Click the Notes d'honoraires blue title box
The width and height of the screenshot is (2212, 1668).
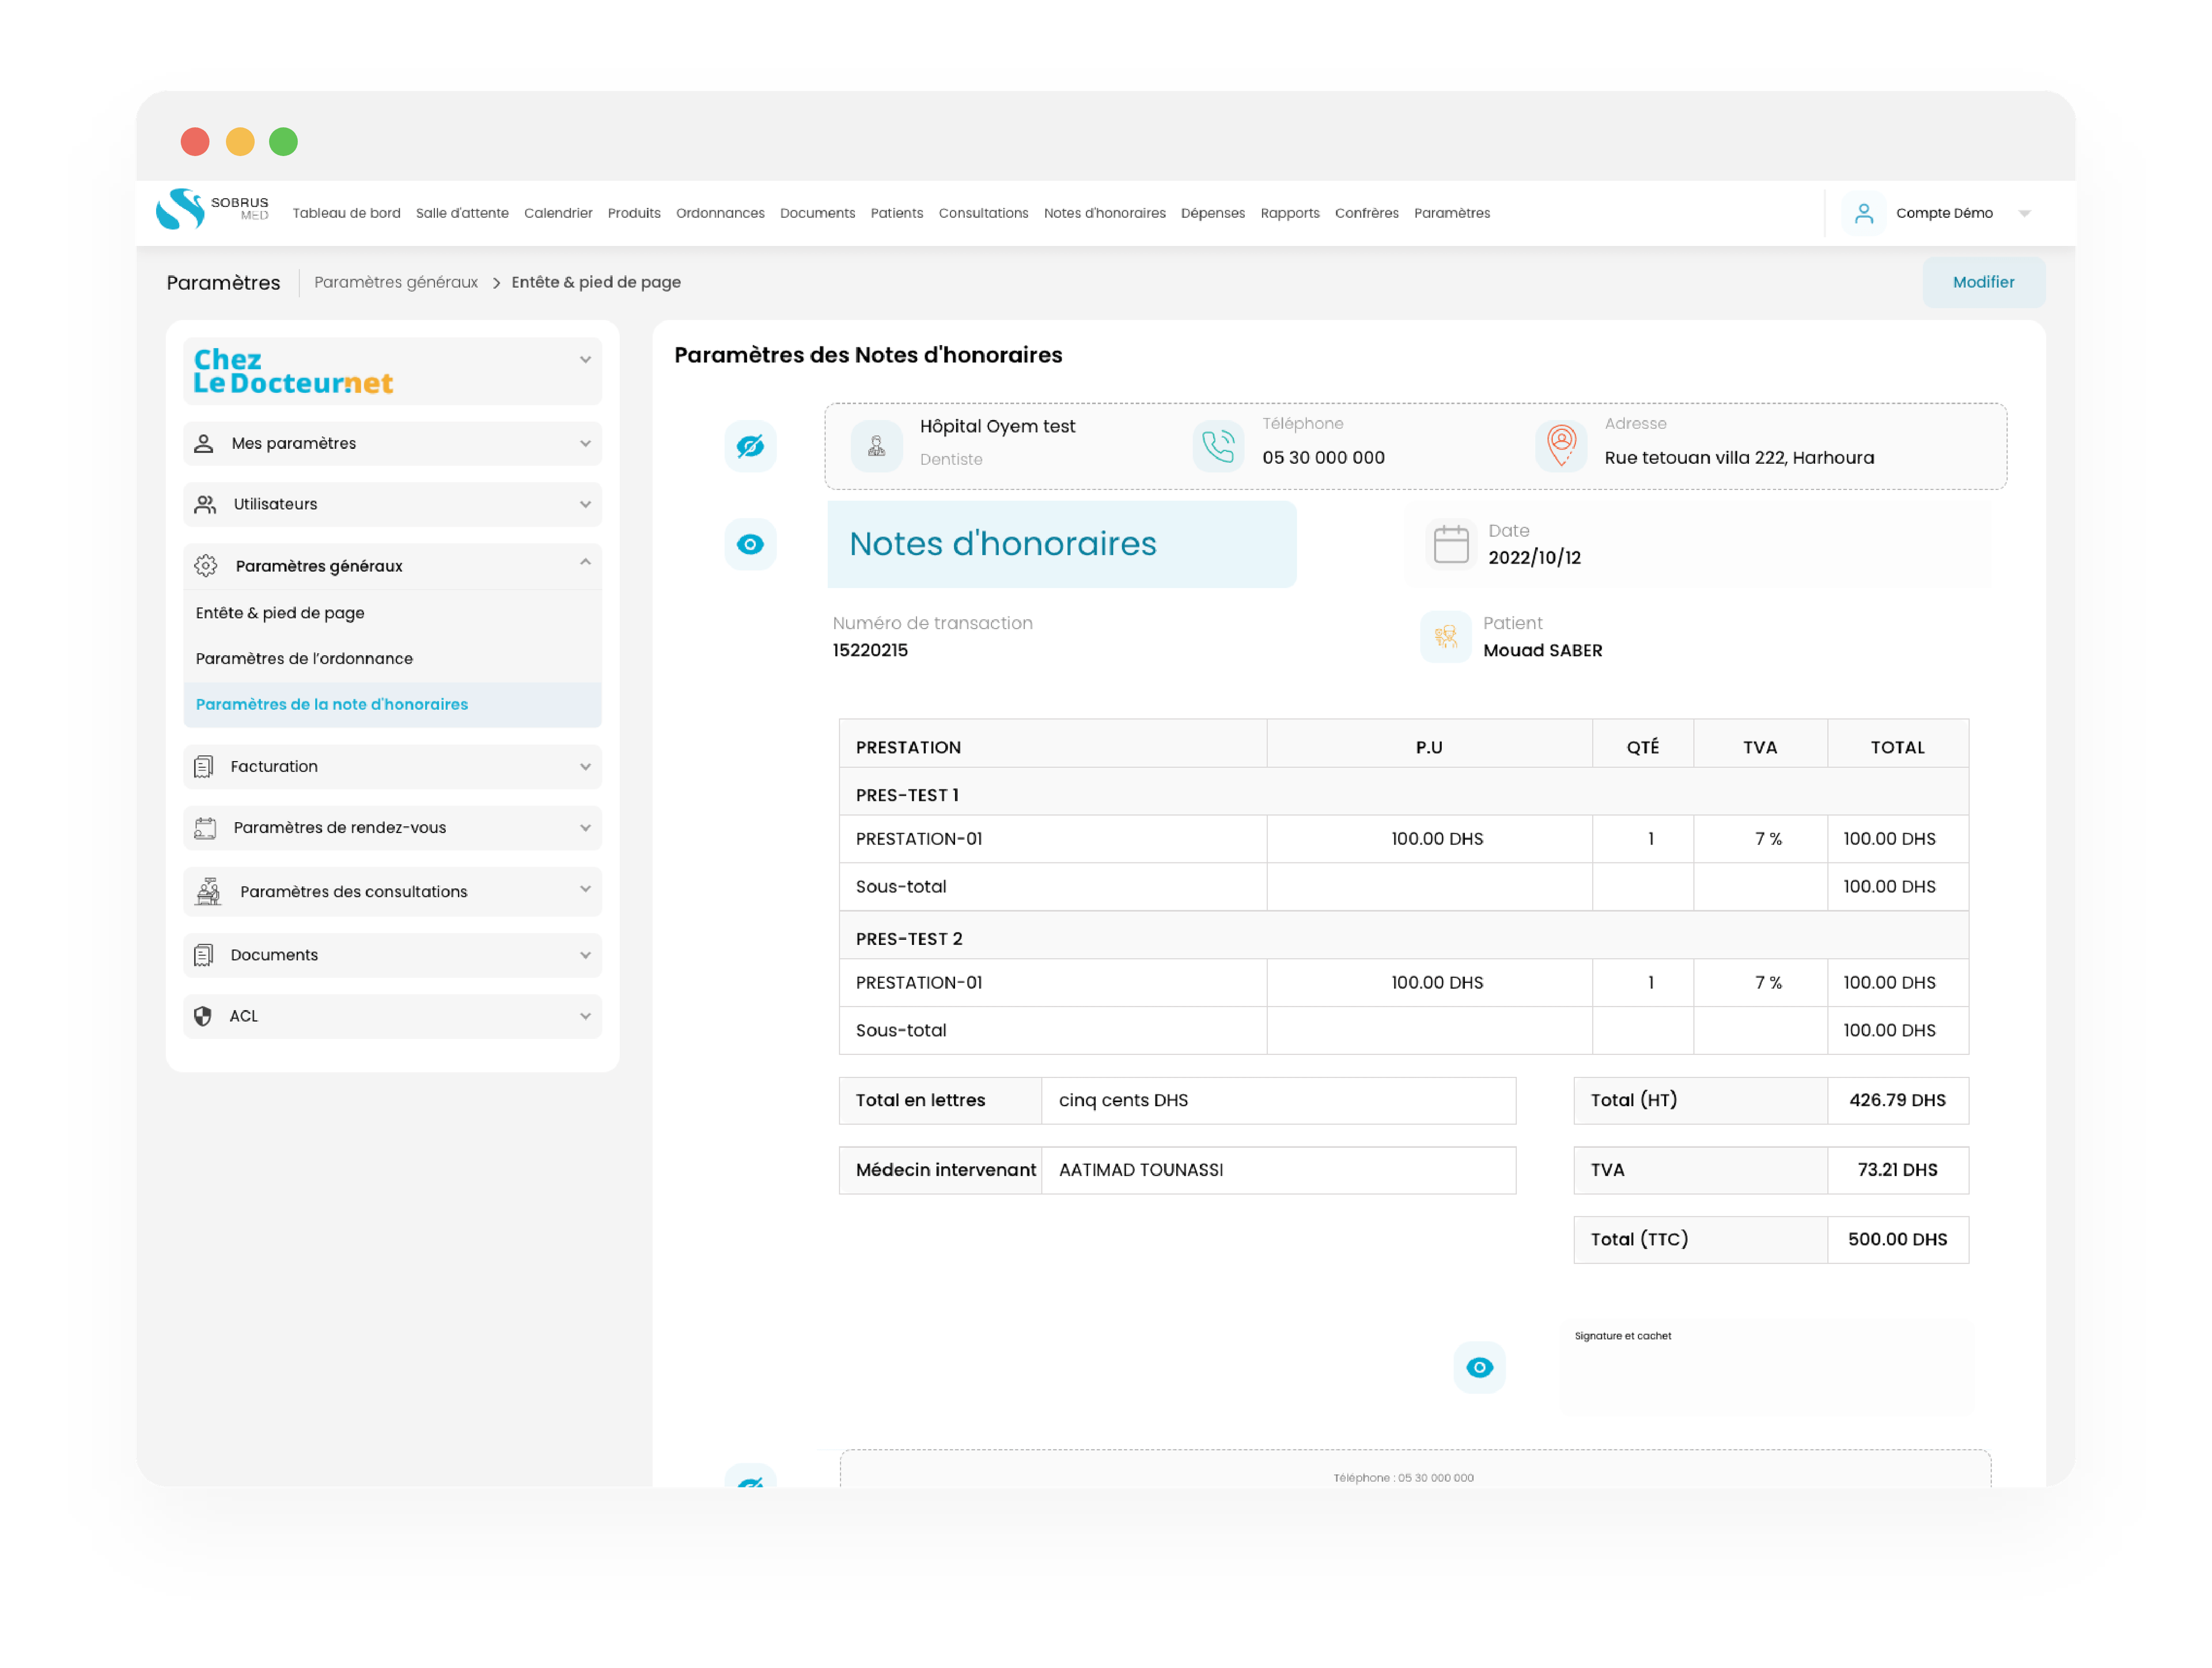pyautogui.click(x=1061, y=544)
